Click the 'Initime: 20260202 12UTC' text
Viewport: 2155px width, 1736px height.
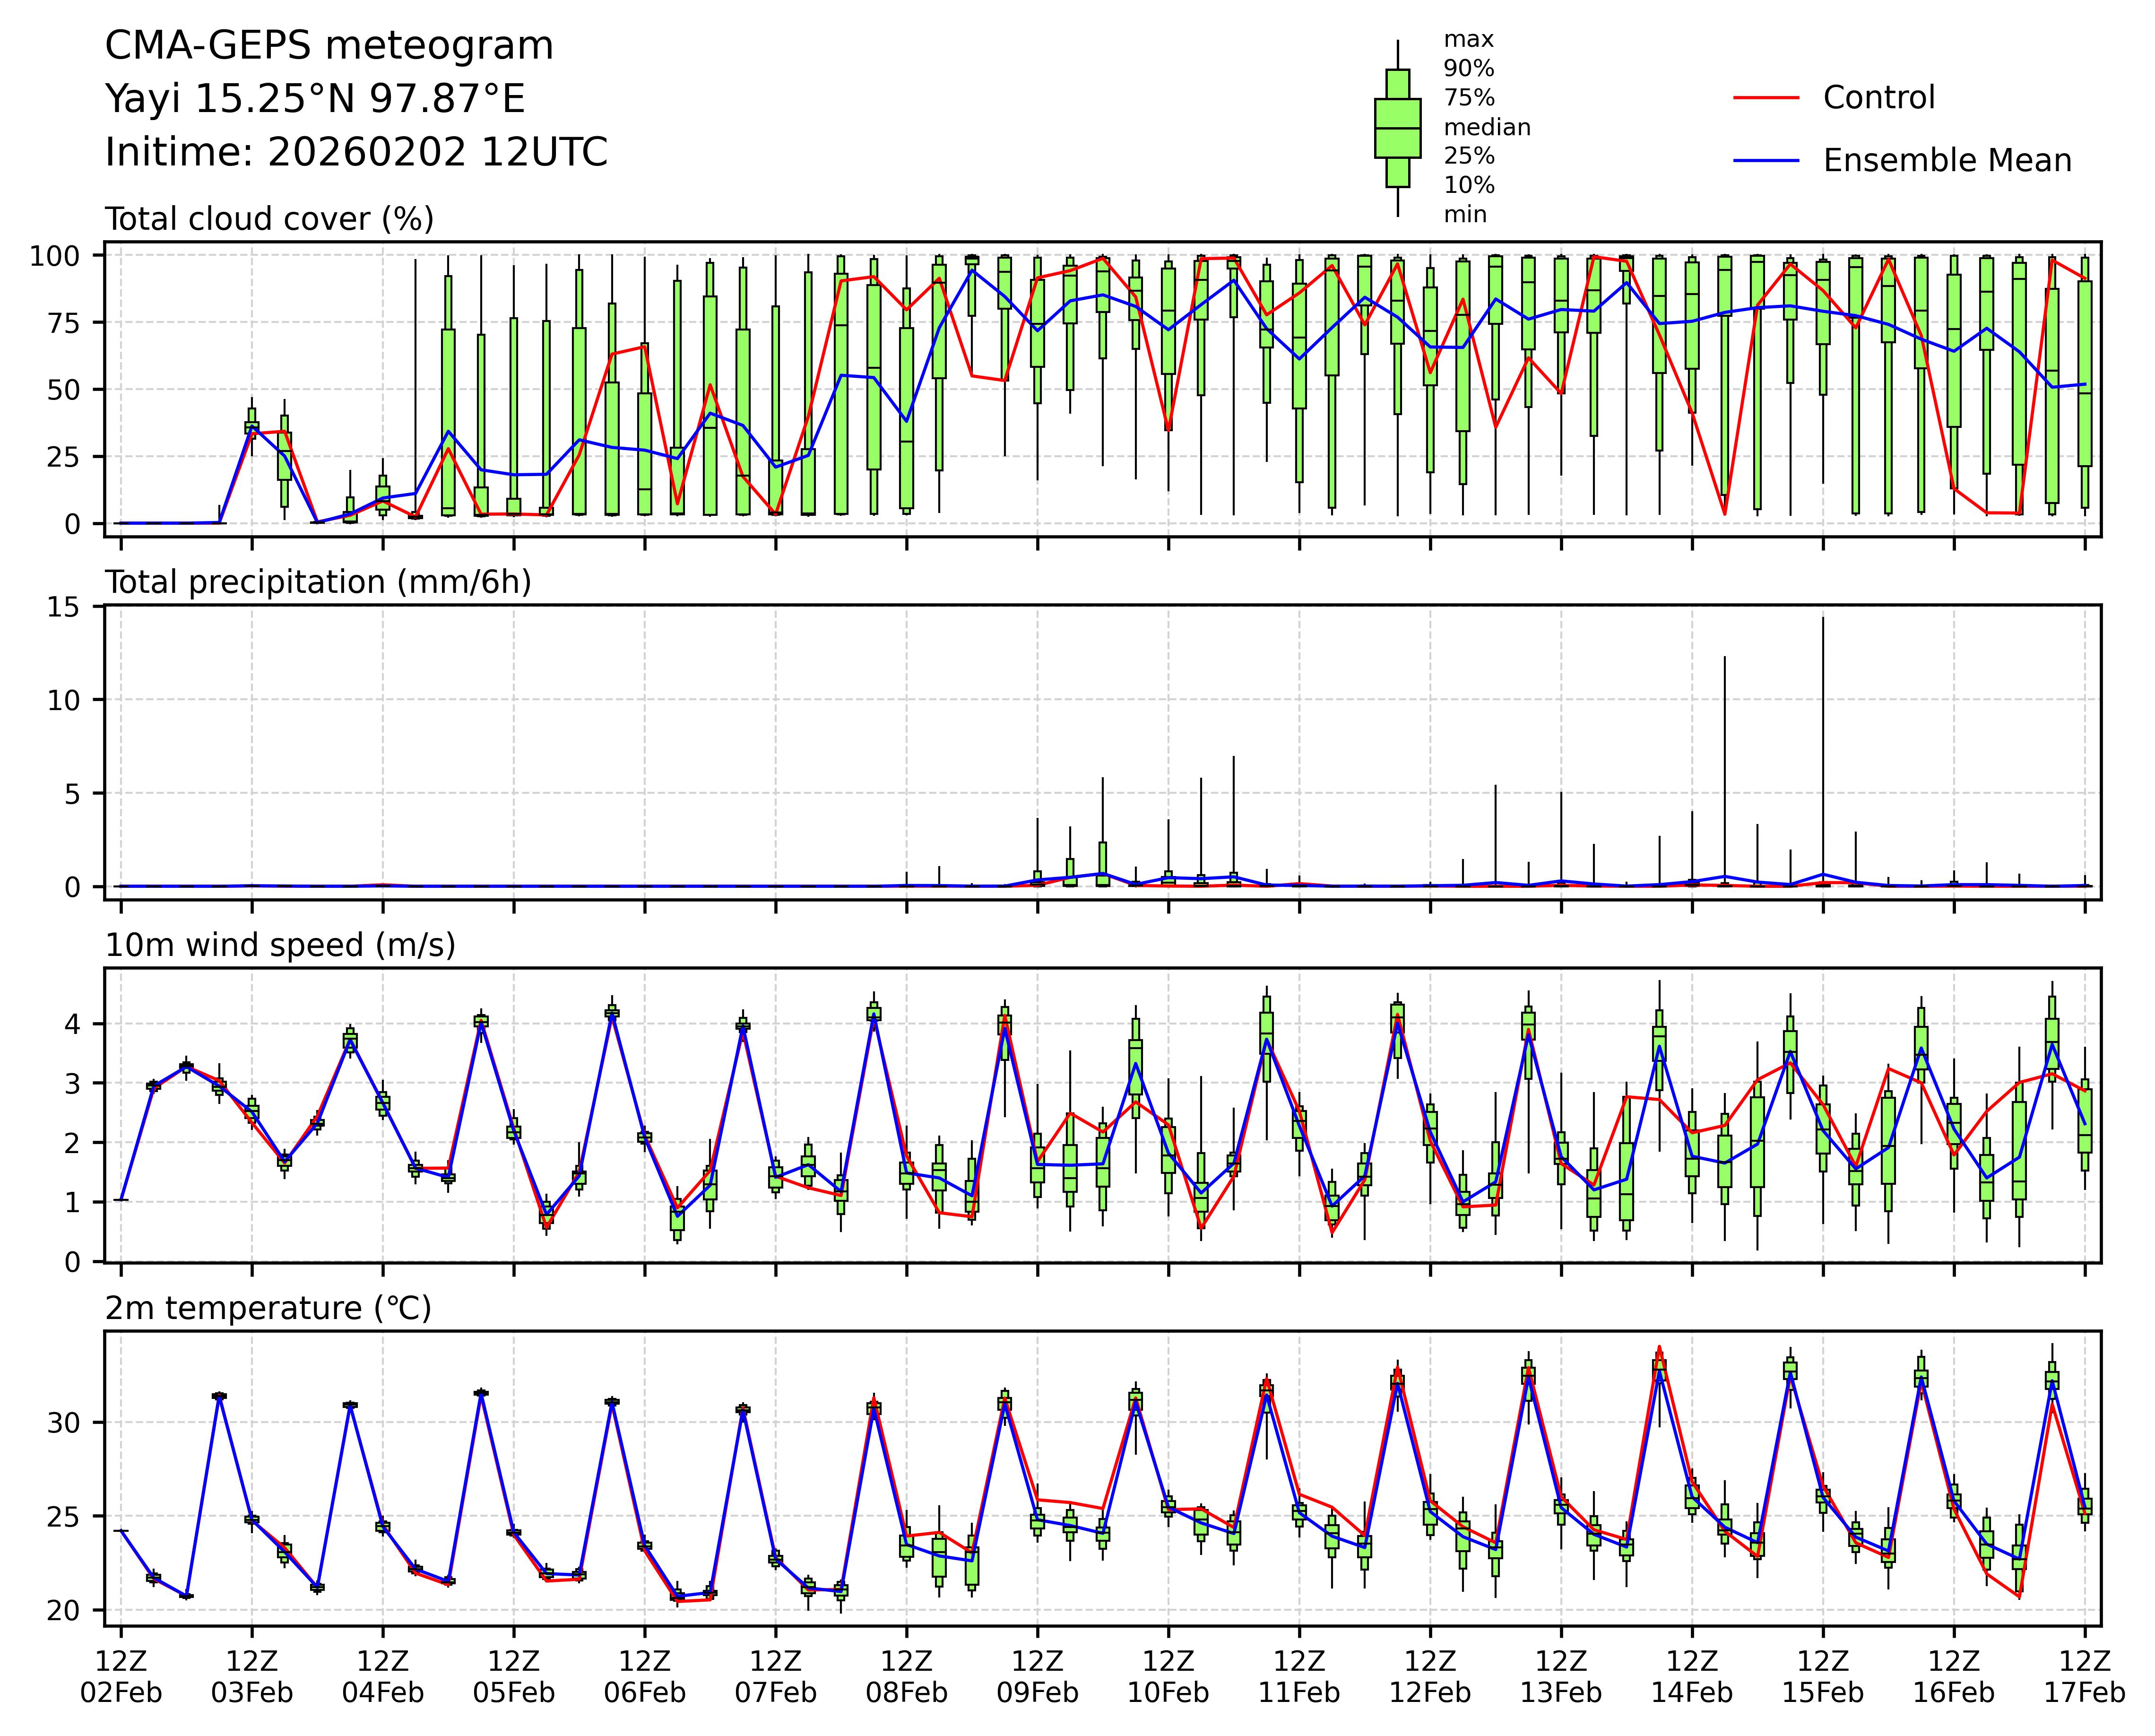tap(356, 152)
